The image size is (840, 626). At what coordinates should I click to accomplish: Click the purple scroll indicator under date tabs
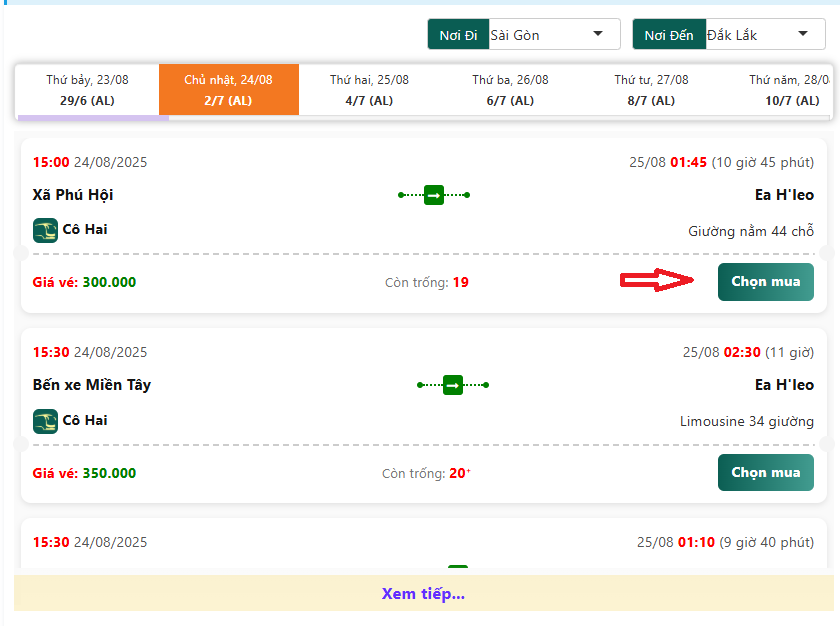tap(93, 118)
